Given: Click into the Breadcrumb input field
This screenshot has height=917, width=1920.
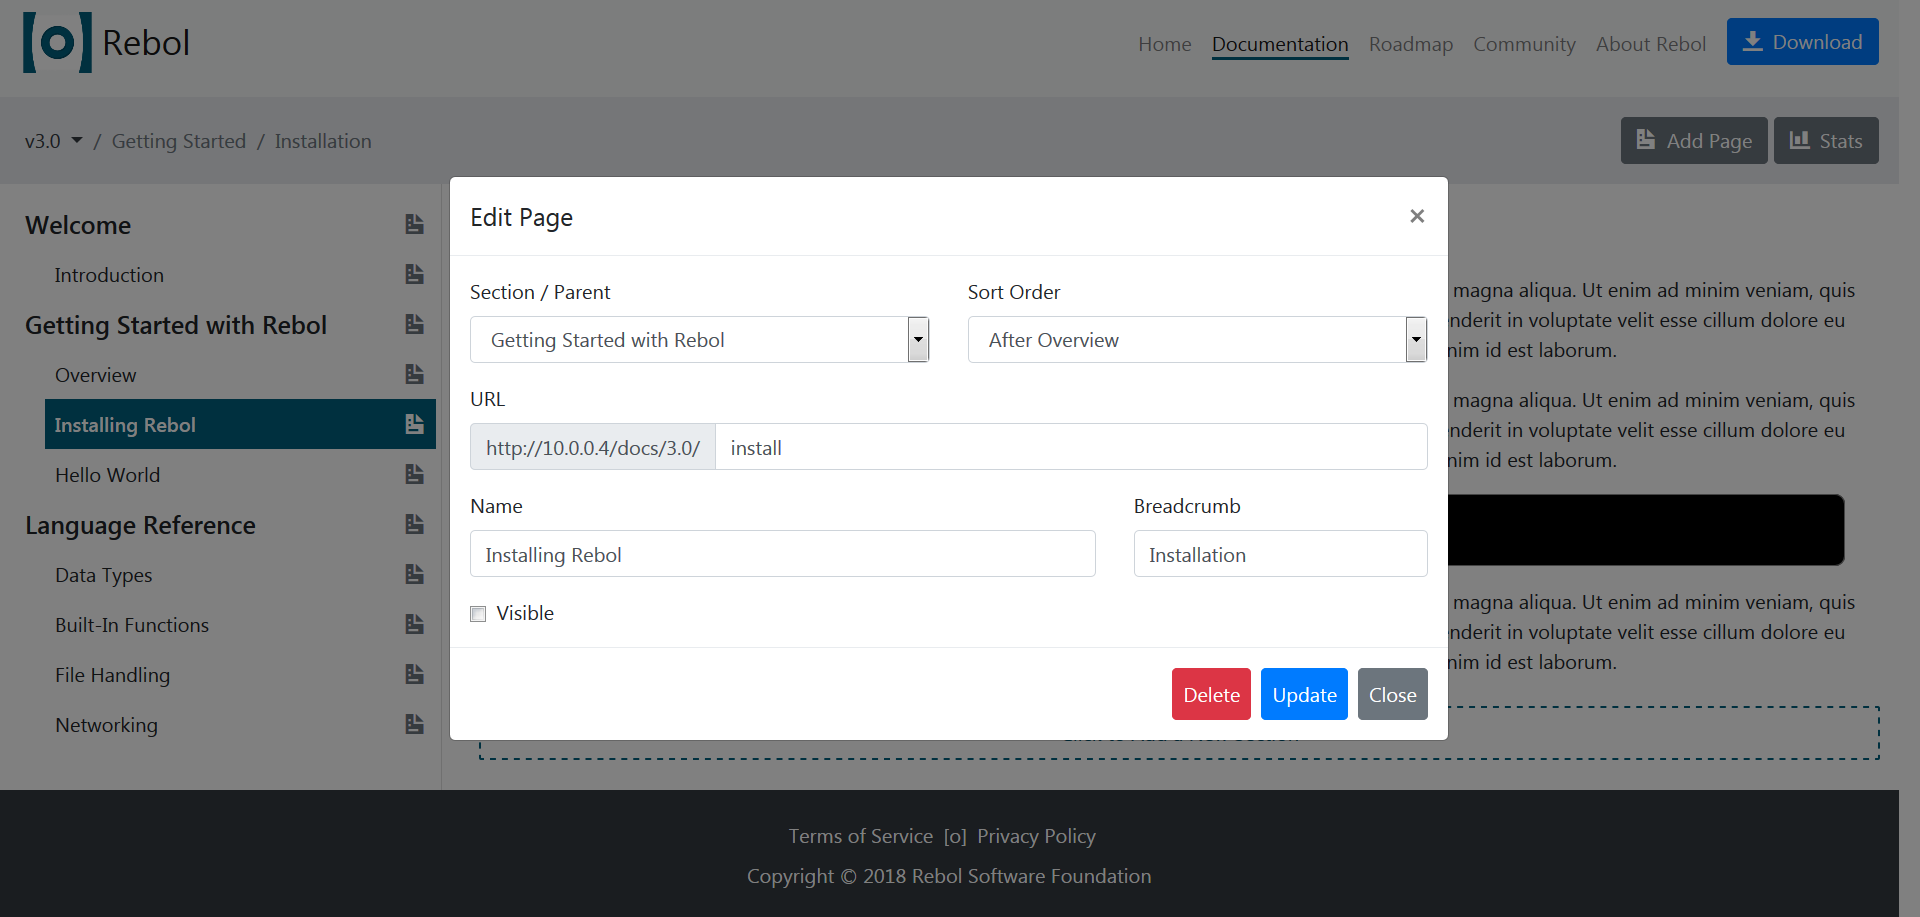Looking at the screenshot, I should coord(1280,554).
